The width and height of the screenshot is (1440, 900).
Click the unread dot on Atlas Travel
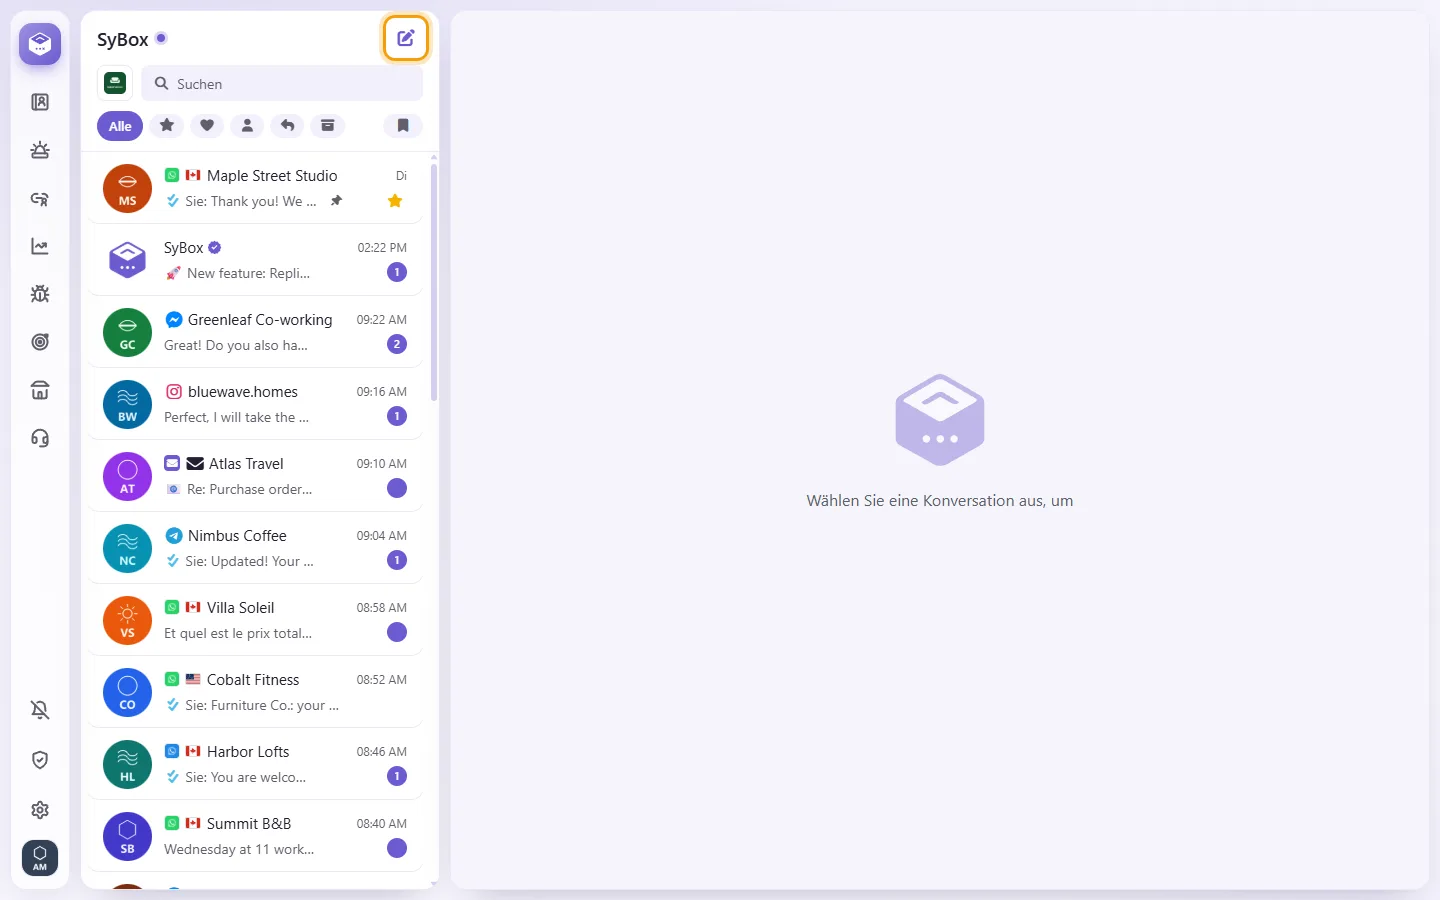coord(397,488)
